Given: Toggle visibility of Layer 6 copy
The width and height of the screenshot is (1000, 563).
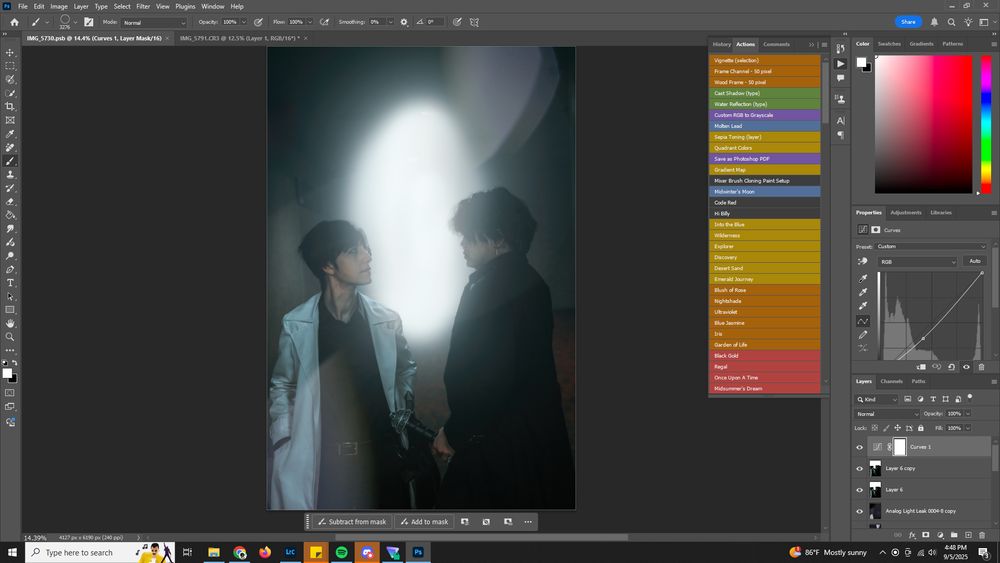Looking at the screenshot, I should tap(860, 468).
